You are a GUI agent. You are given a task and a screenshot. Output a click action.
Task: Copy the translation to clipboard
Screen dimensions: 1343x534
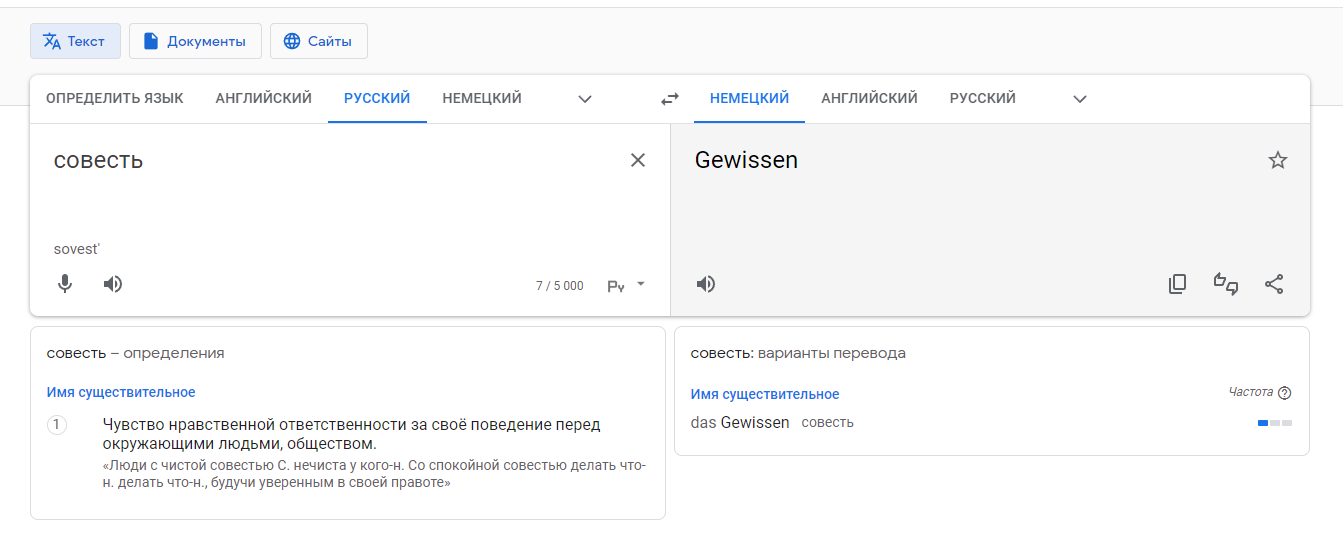tap(1178, 284)
